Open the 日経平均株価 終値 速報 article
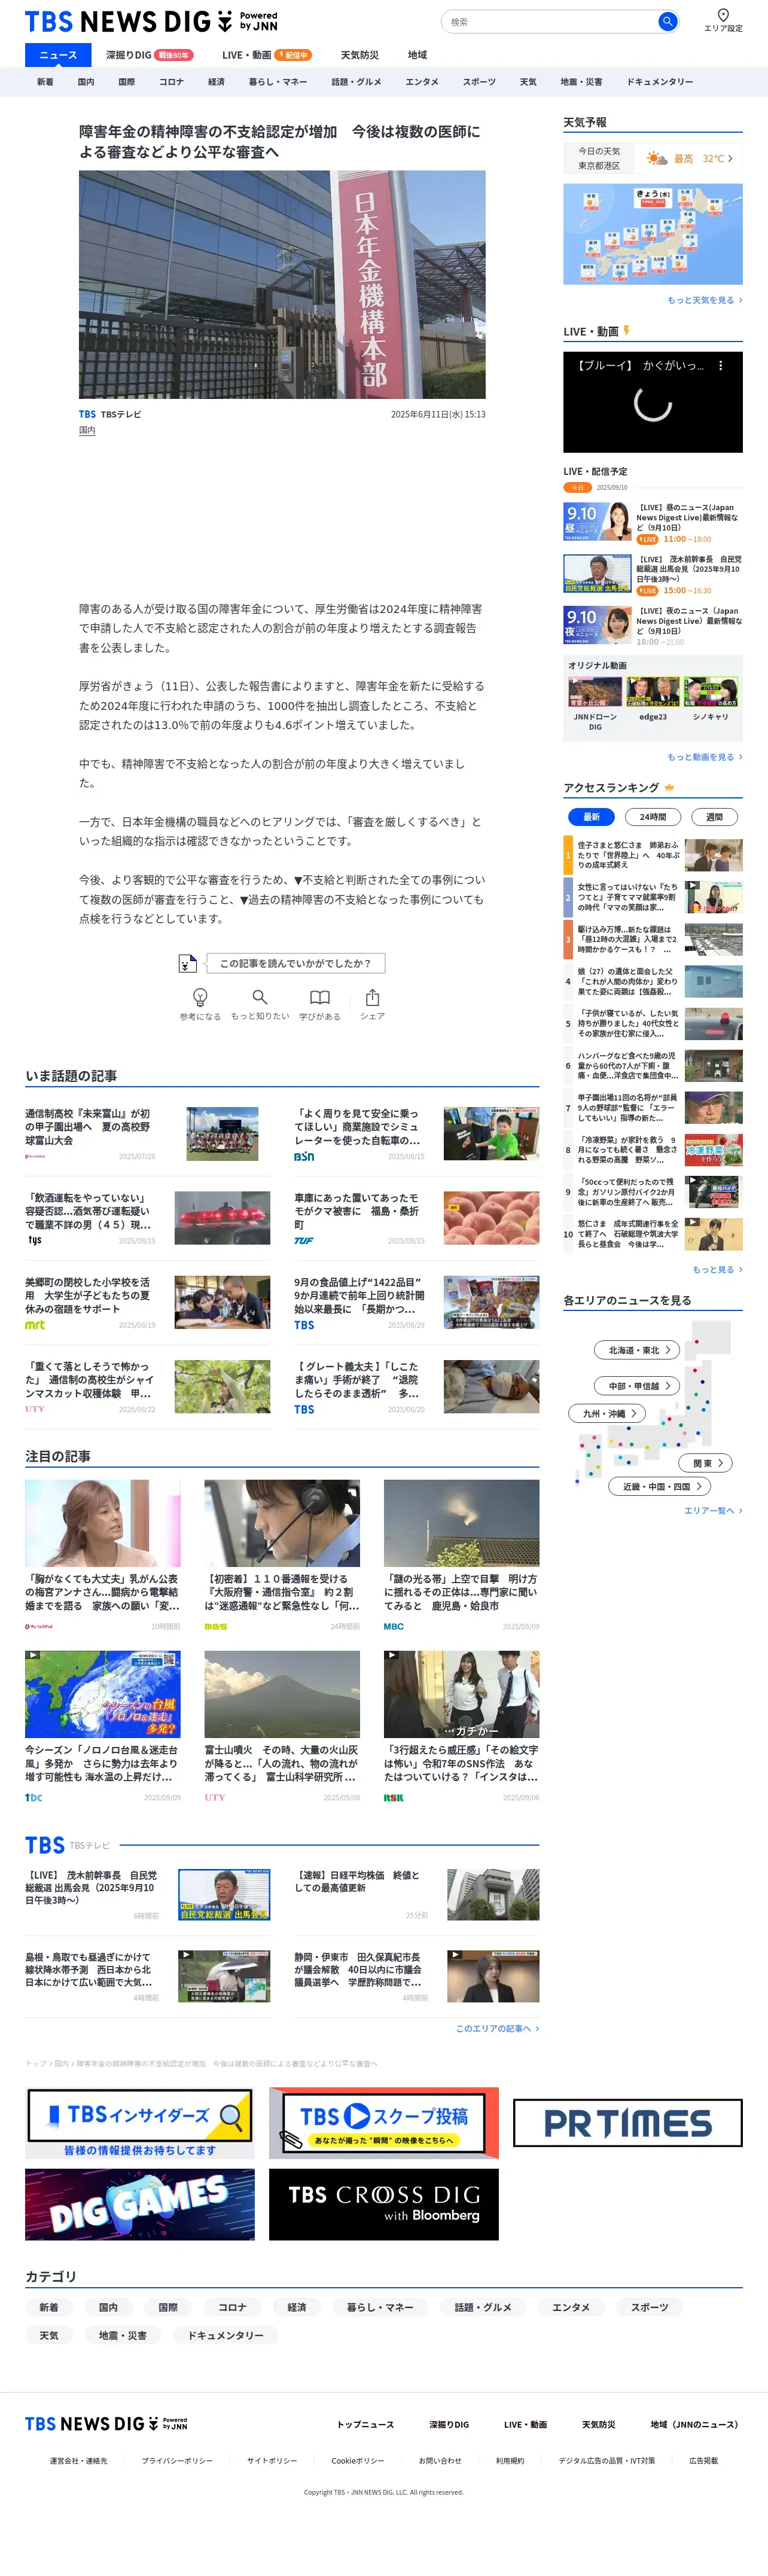The height and width of the screenshot is (2576, 768). (417, 1895)
